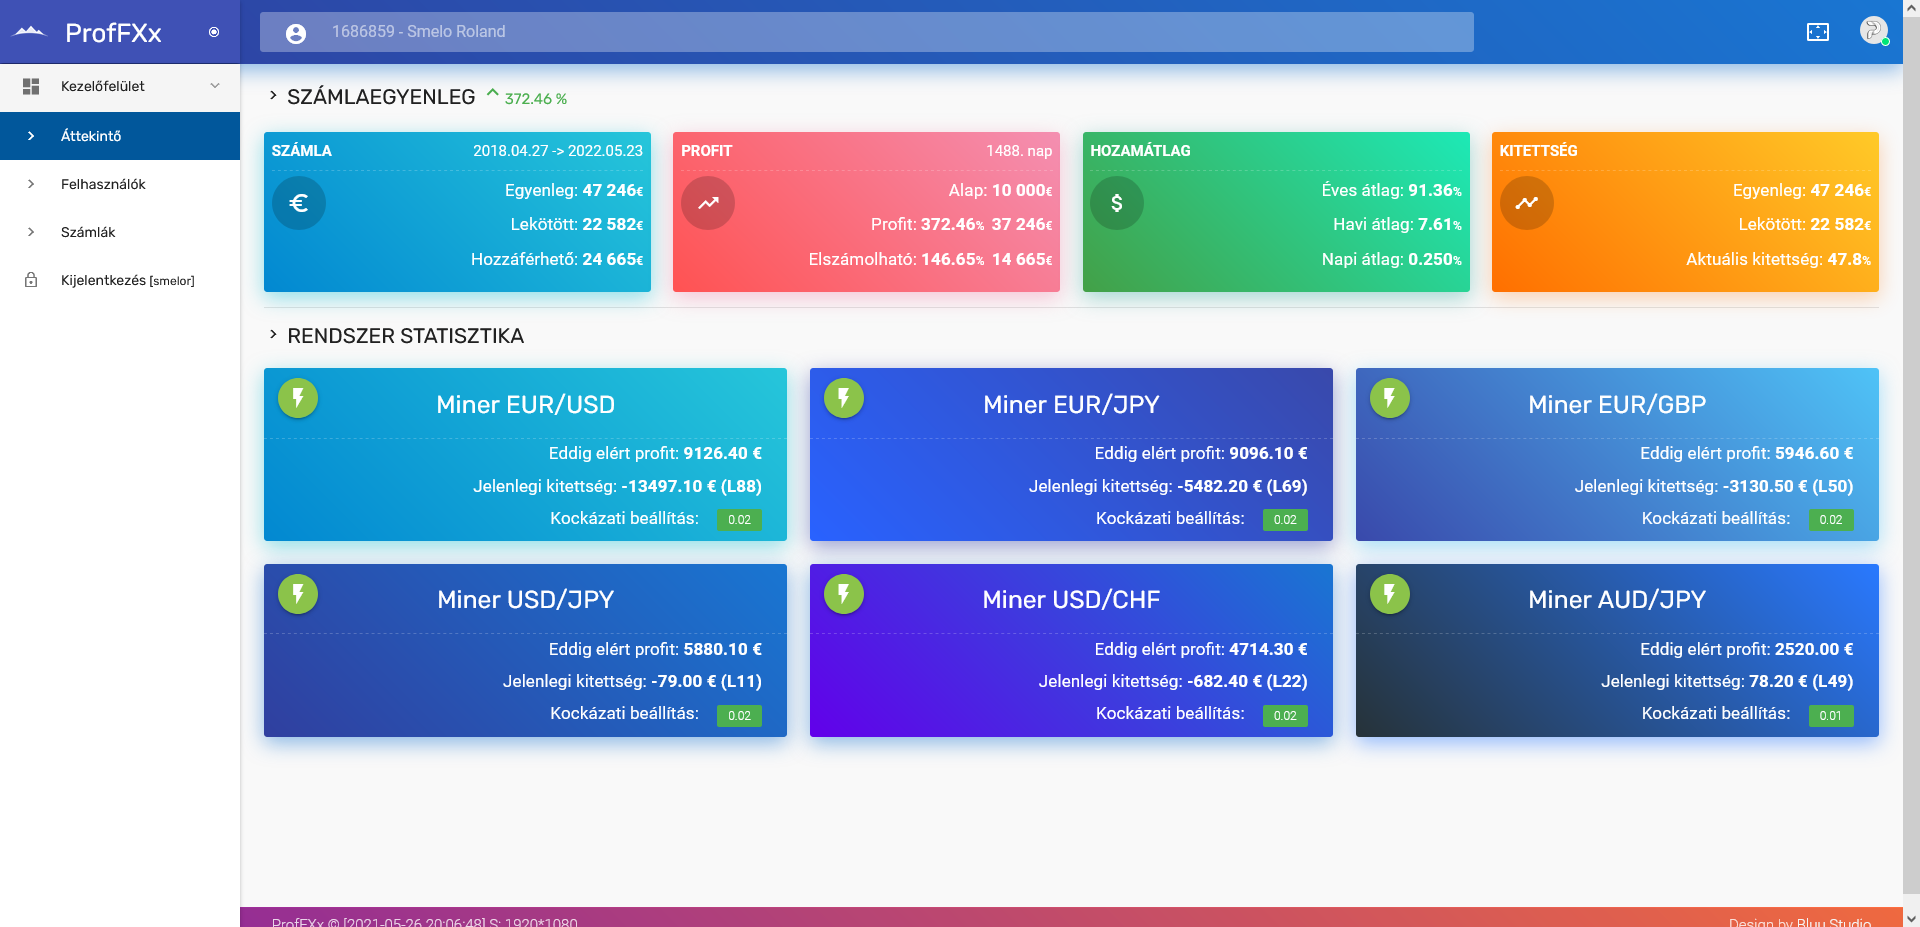Click the trending arrow icon in Profit card
1920x927 pixels.
coord(708,203)
